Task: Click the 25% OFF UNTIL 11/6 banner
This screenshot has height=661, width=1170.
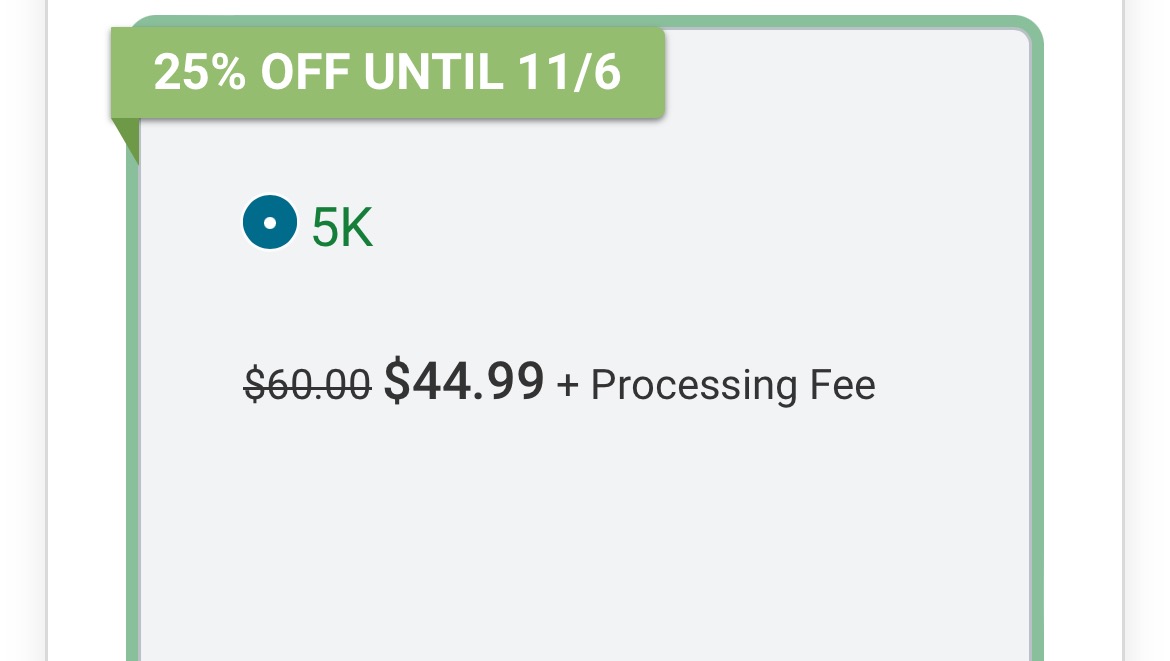Action: (387, 73)
